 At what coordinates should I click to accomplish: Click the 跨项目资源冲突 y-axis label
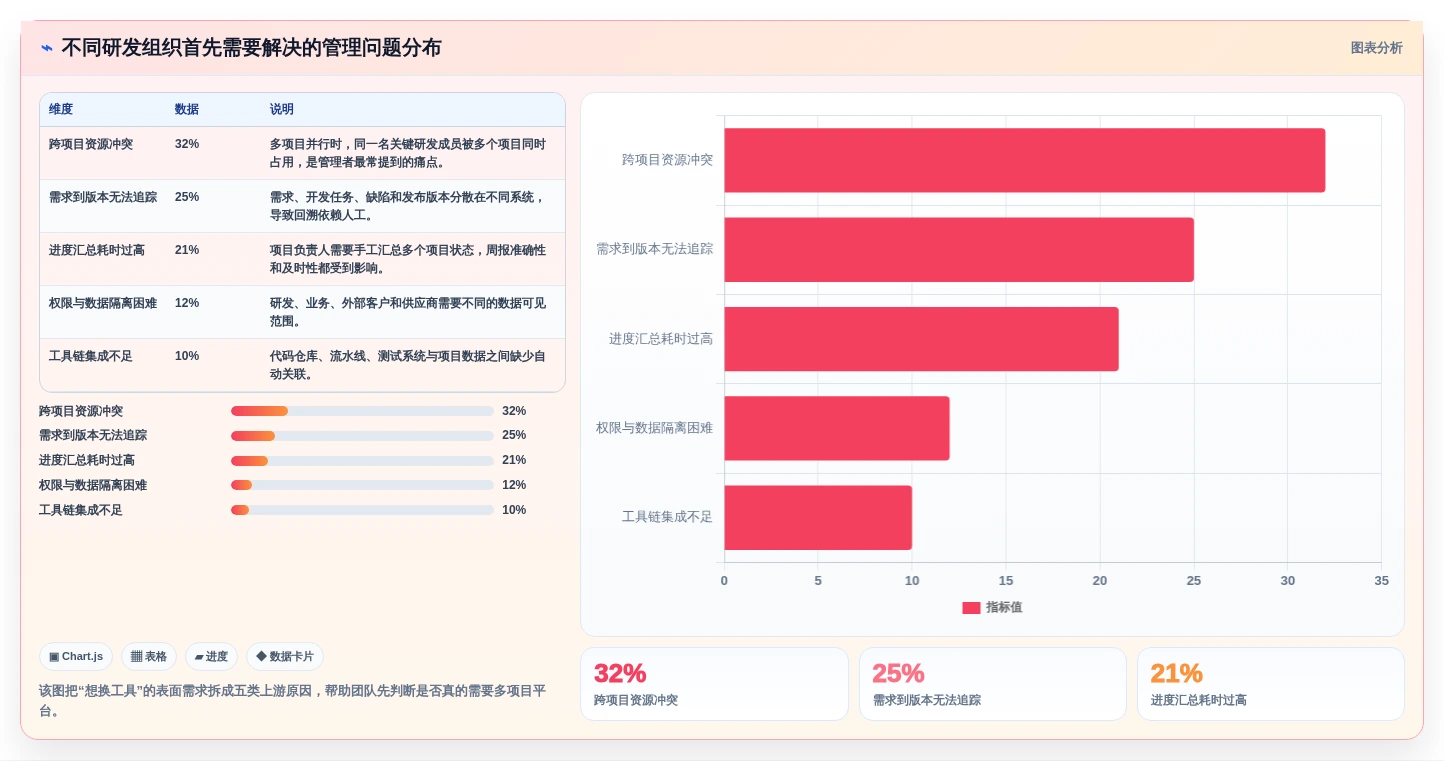pyautogui.click(x=667, y=160)
